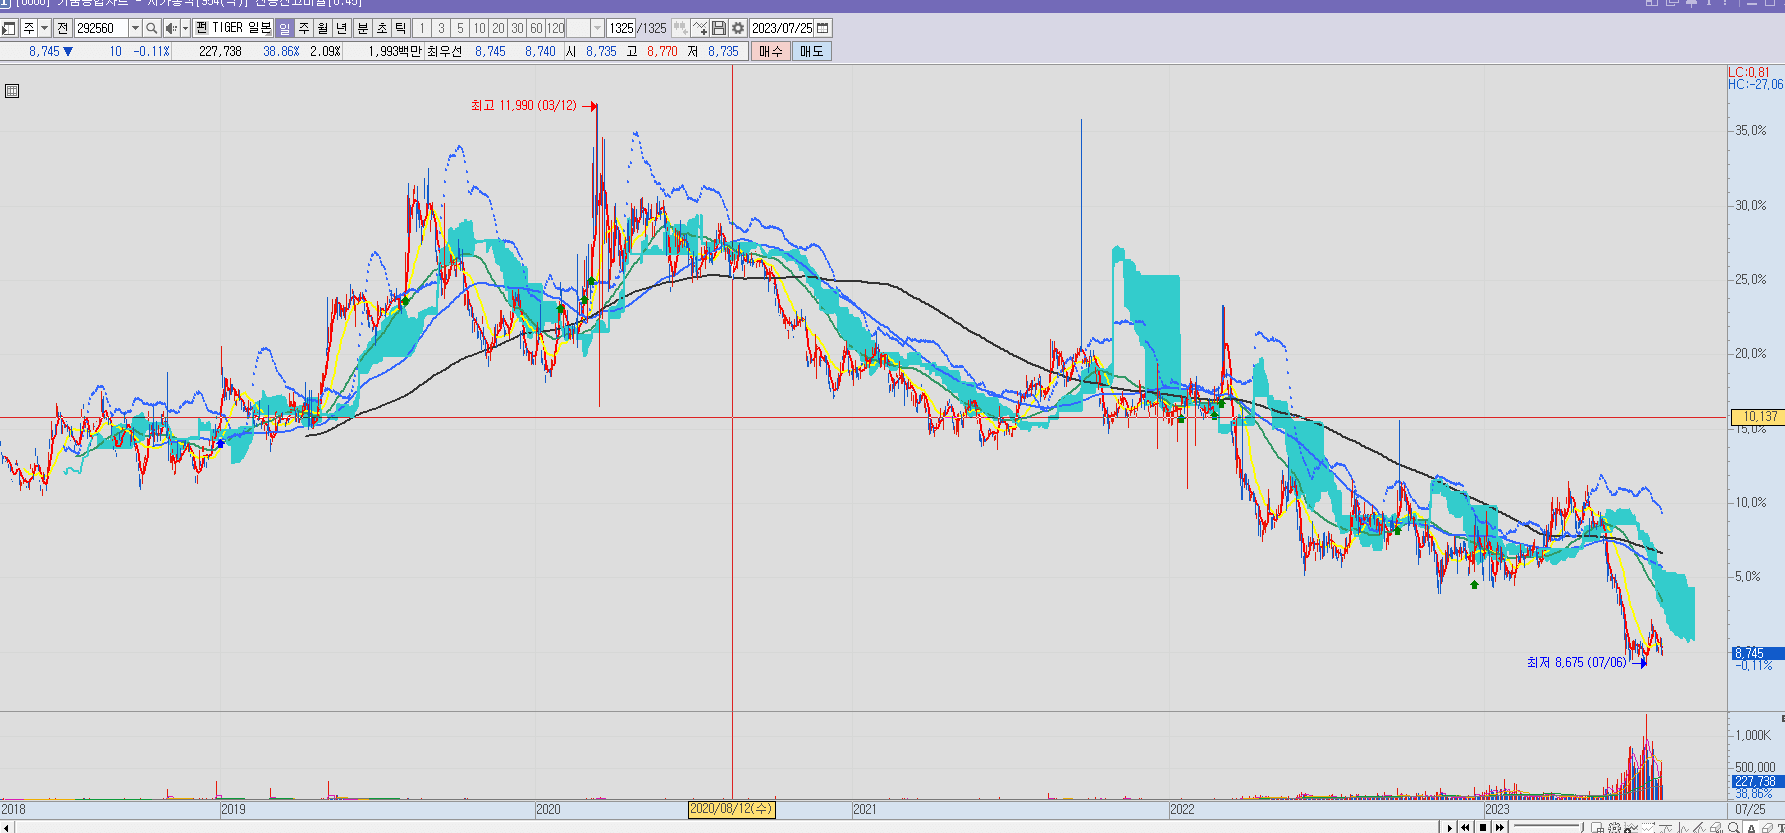Click the bottom-bar text T icon
The height and width of the screenshot is (833, 1785).
[x=1781, y=827]
